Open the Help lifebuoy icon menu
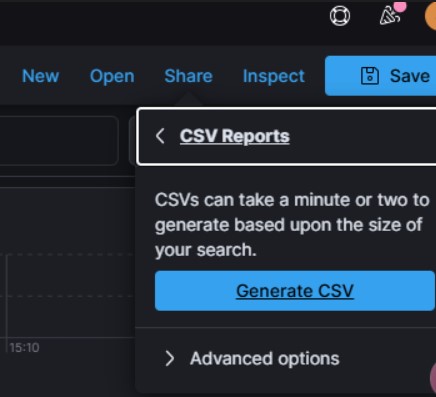The height and width of the screenshot is (397, 436). [340, 16]
